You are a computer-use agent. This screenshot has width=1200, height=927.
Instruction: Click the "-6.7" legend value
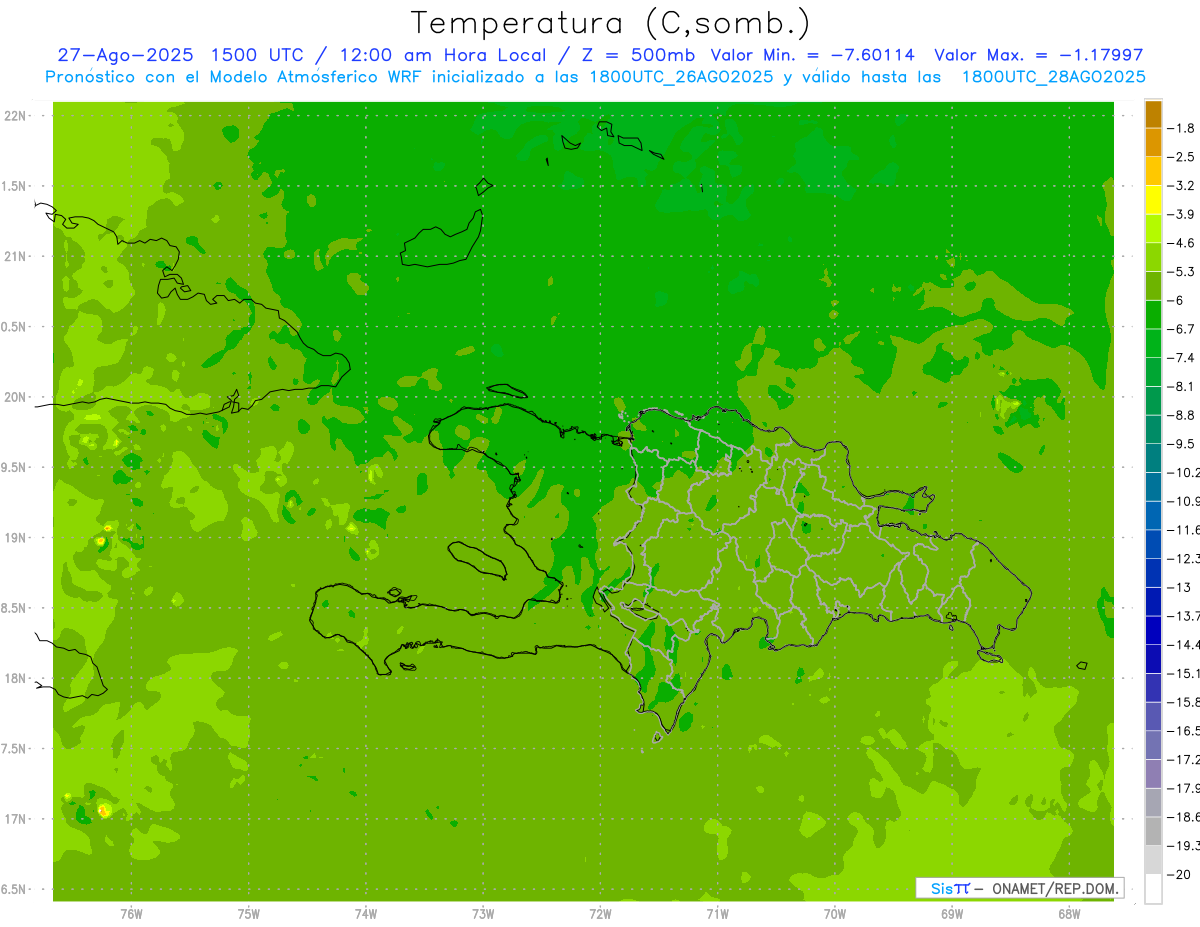coord(1181,329)
